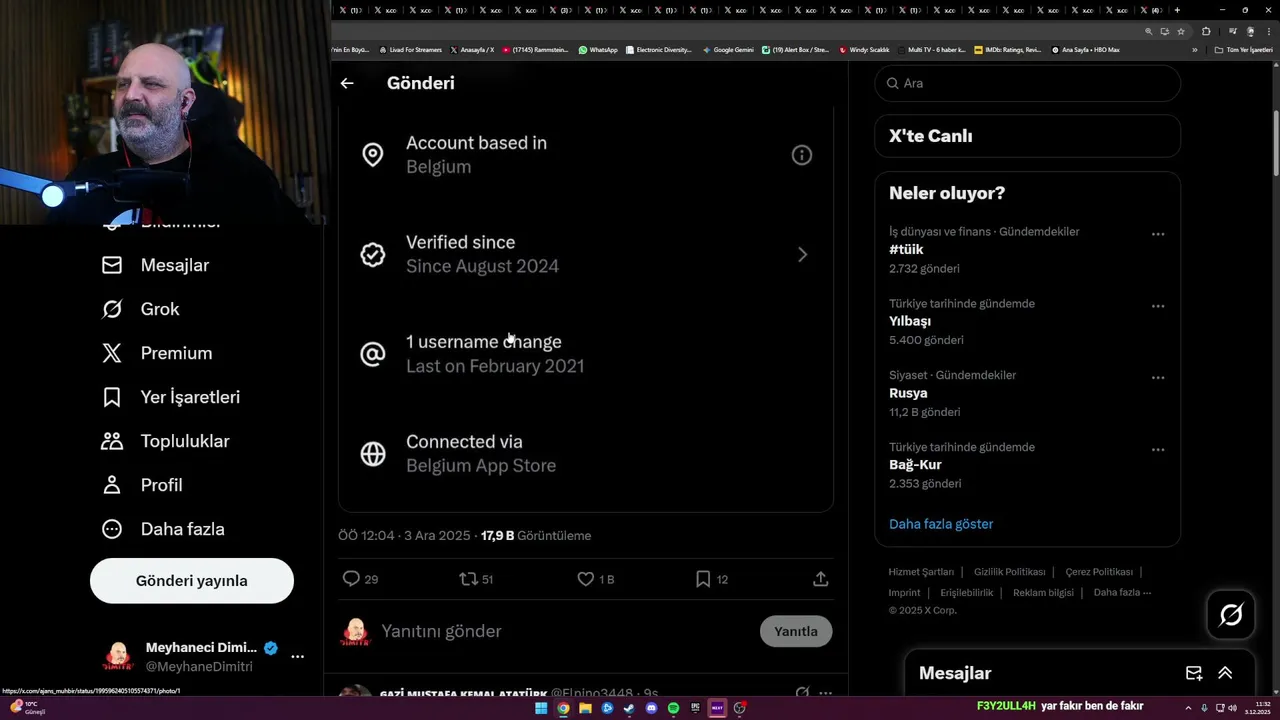Open more options for the #tüik trend
Image resolution: width=1280 pixels, height=720 pixels.
tap(1158, 234)
